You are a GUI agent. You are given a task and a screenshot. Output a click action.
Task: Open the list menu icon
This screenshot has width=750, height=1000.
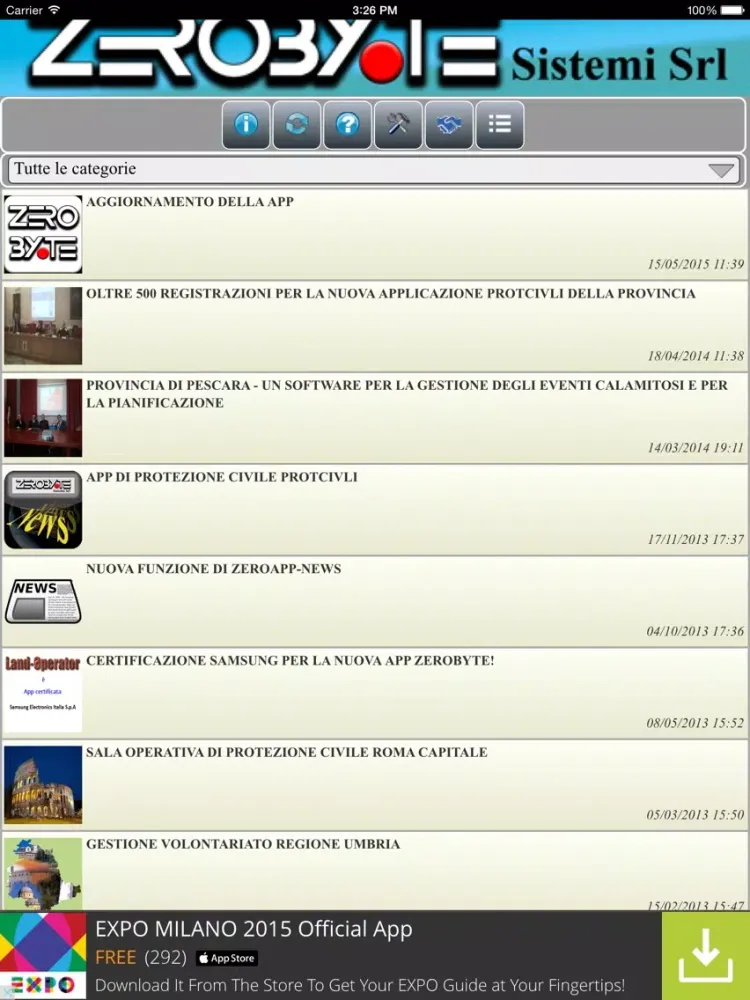click(x=500, y=124)
